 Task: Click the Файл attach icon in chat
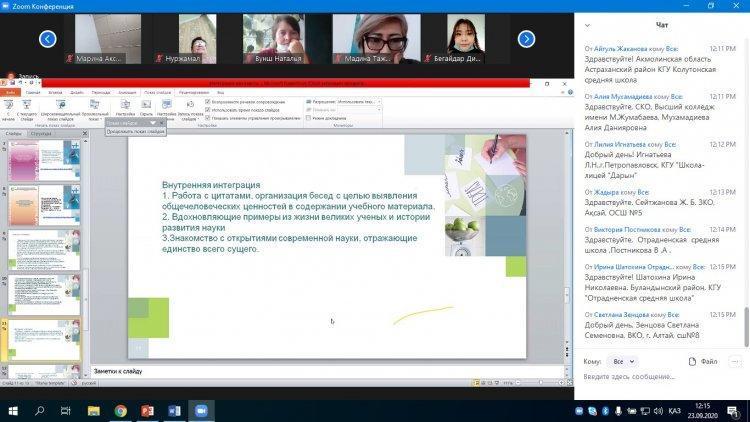pos(703,362)
